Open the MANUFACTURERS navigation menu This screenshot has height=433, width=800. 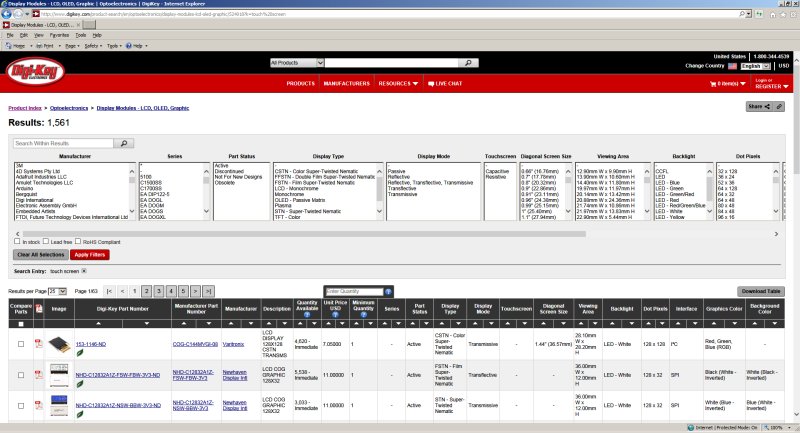coord(346,83)
